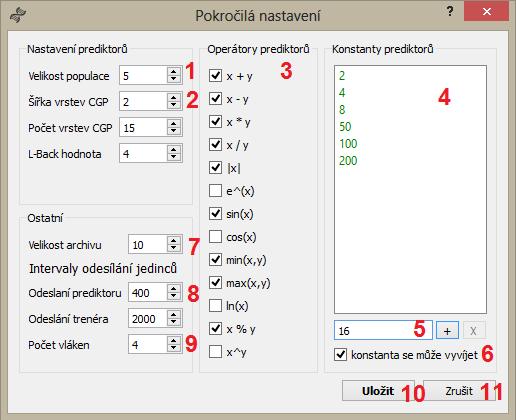
Task: Decrease Velikost archivu with down arrow
Action: coord(174,248)
